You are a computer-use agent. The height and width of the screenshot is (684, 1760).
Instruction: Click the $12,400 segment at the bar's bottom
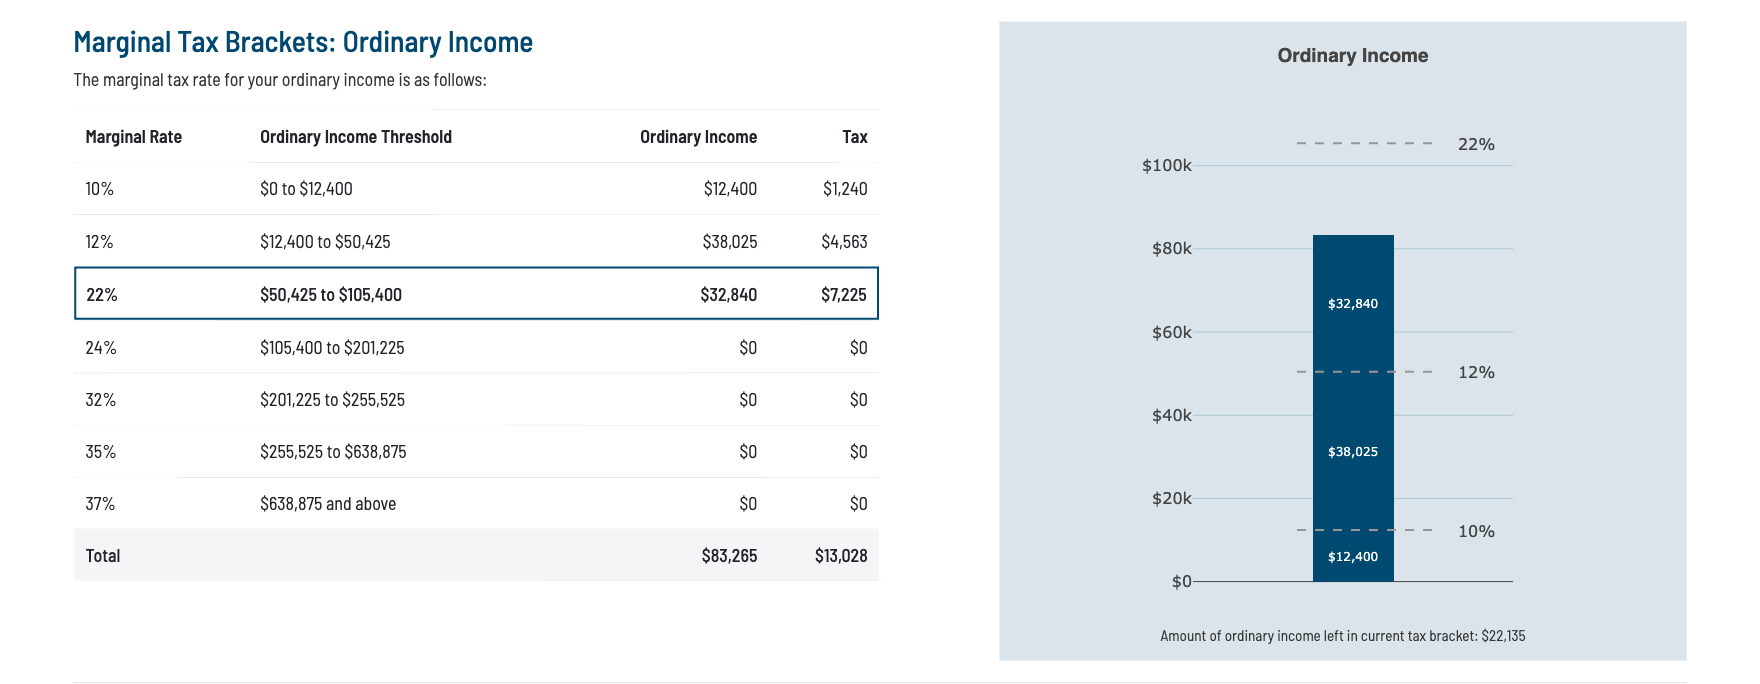point(1352,556)
